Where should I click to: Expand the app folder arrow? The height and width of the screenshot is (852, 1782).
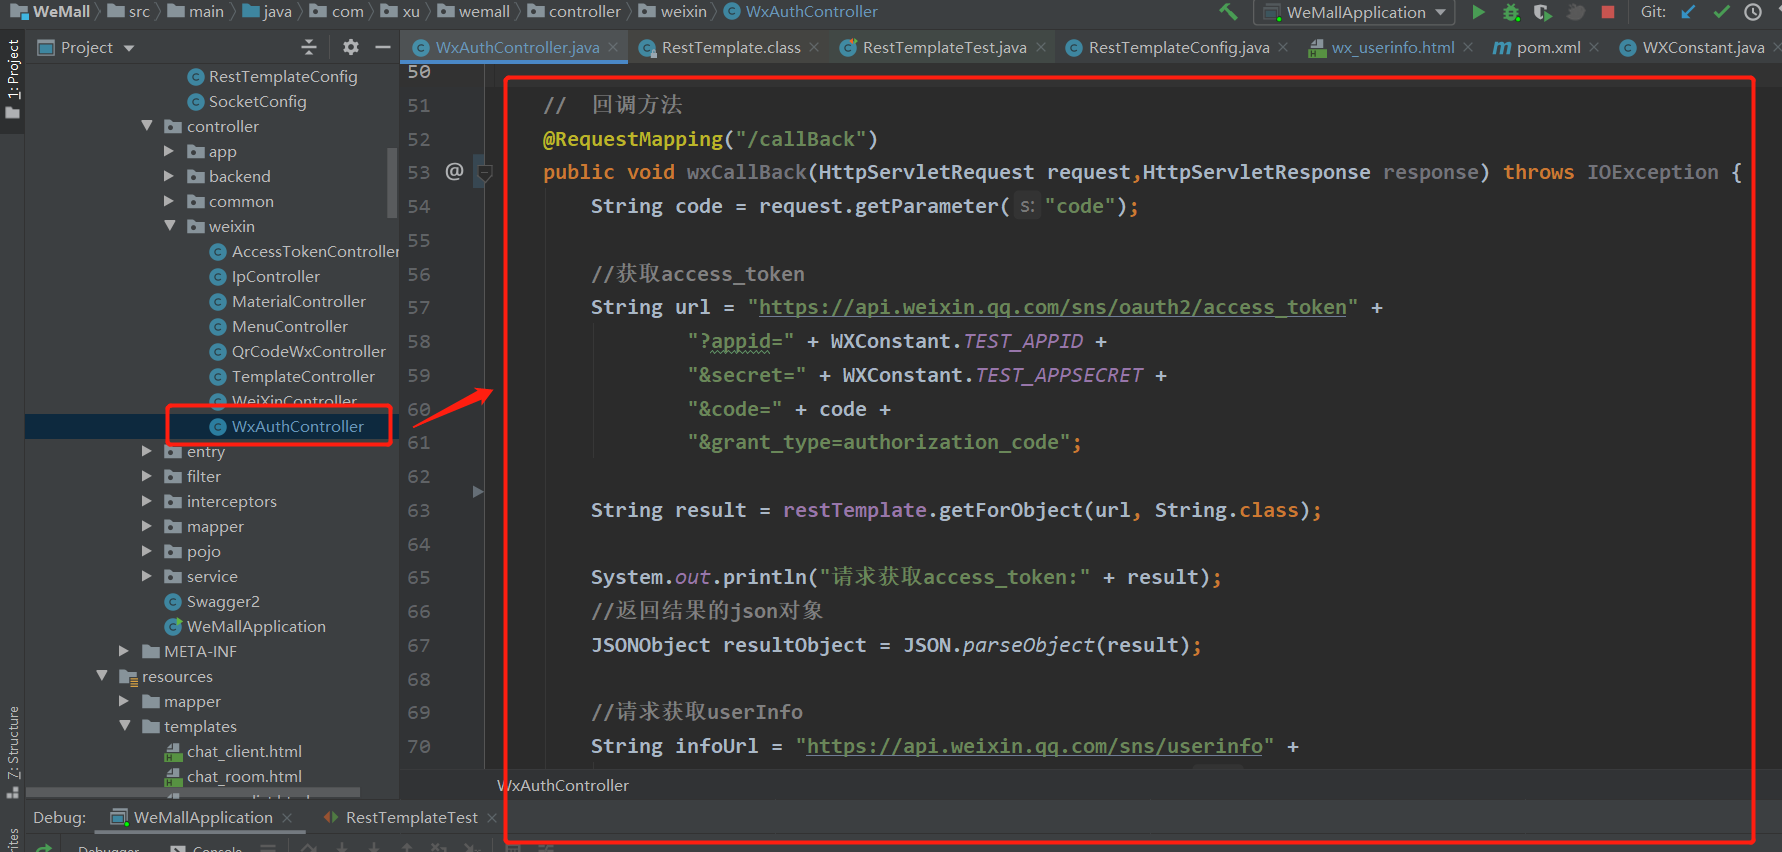[x=169, y=151]
